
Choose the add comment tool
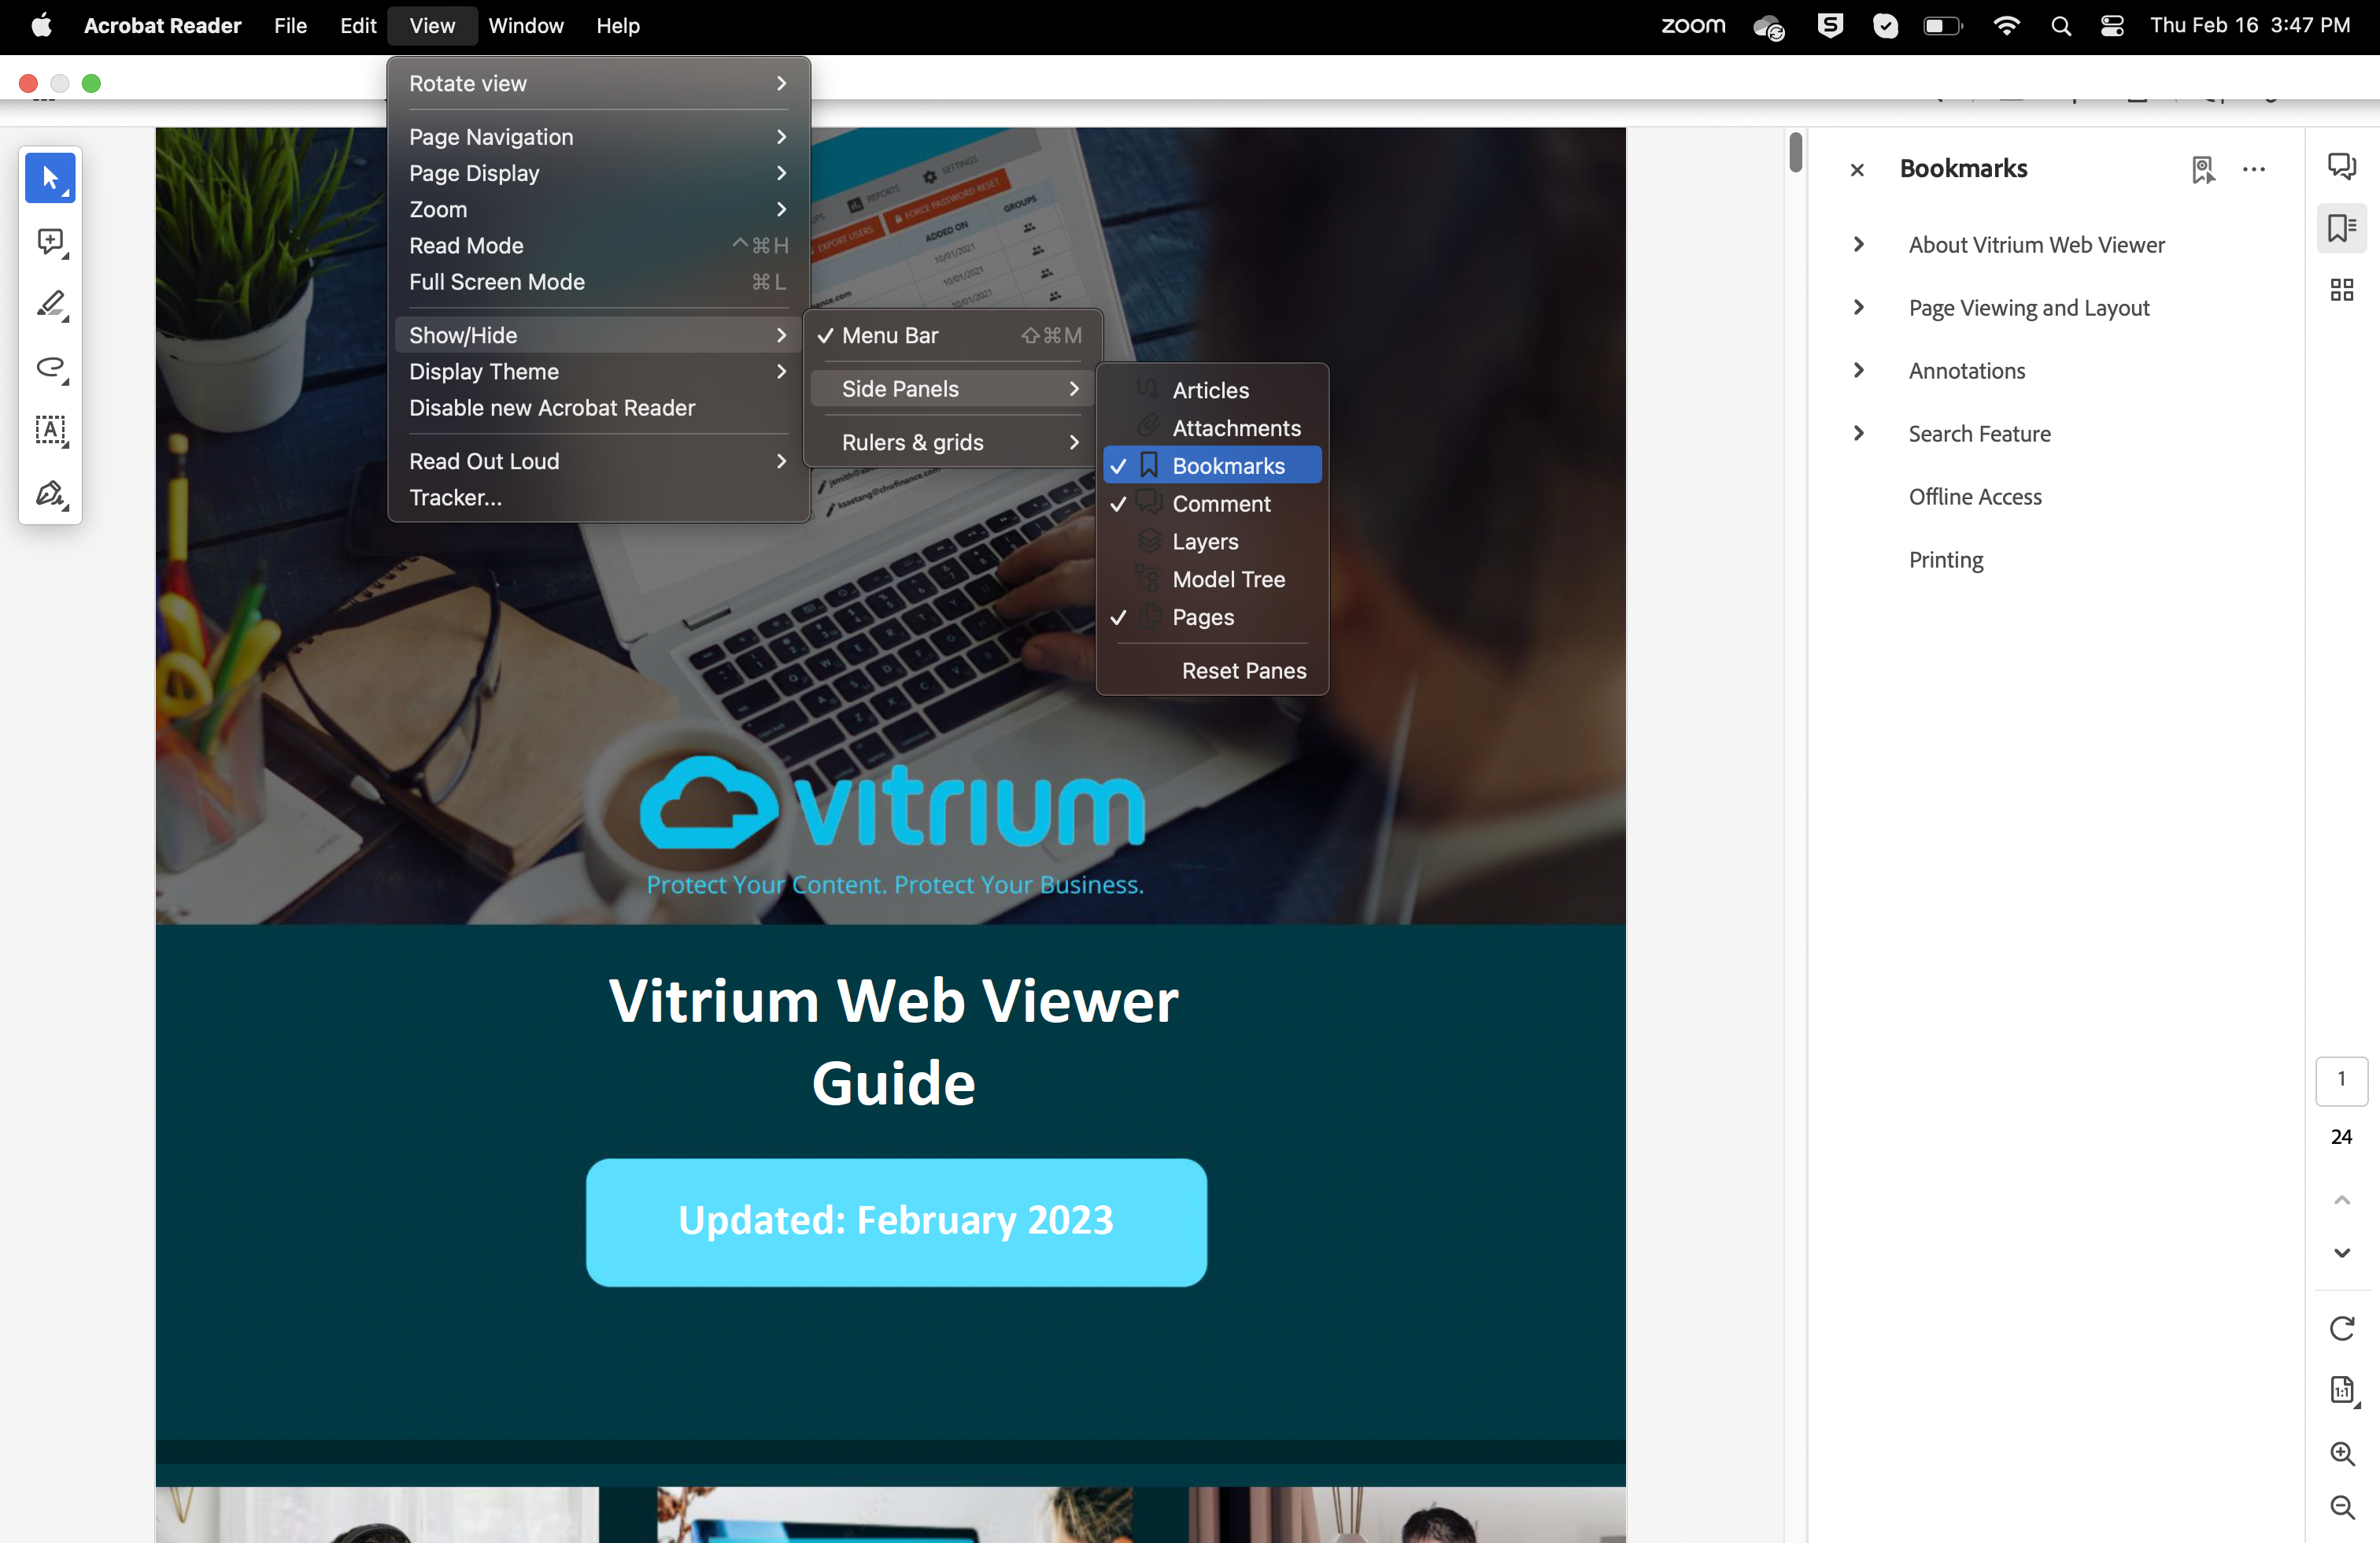pos(50,242)
